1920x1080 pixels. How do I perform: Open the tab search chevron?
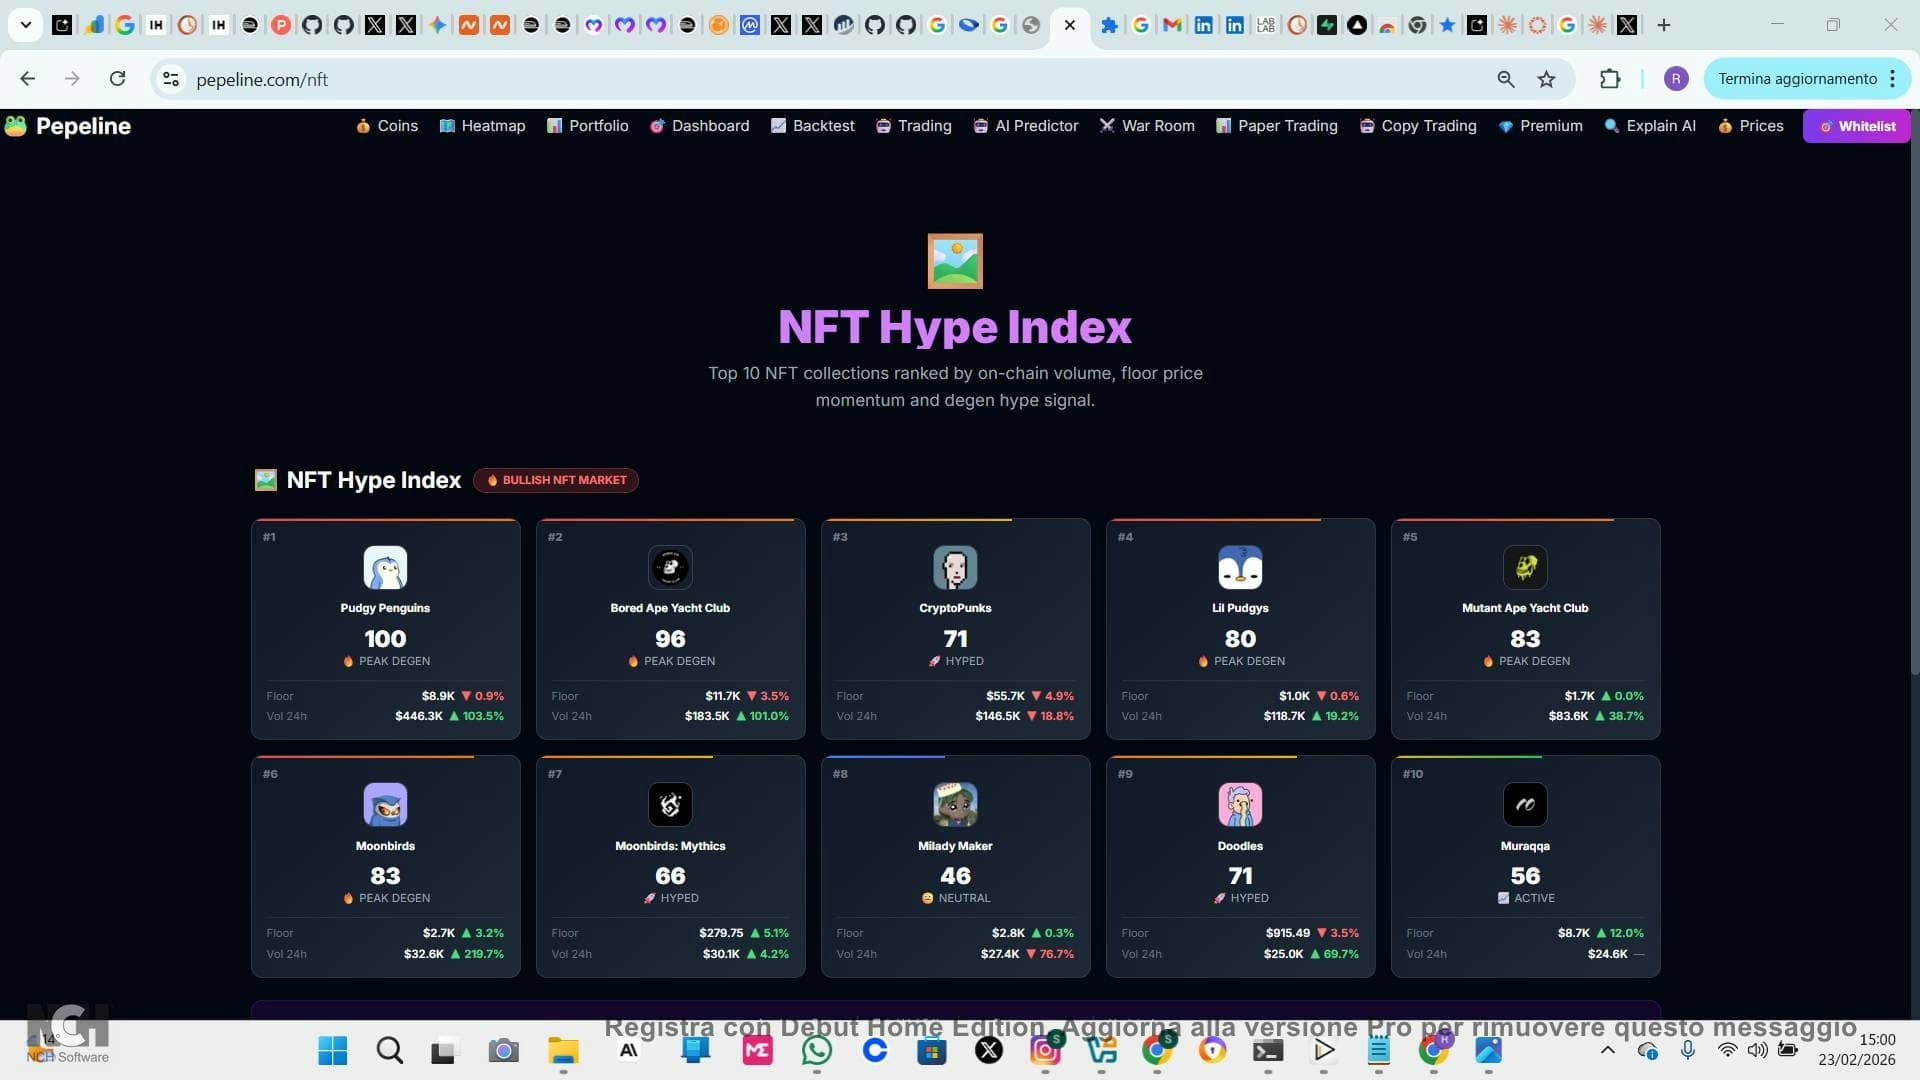click(25, 24)
